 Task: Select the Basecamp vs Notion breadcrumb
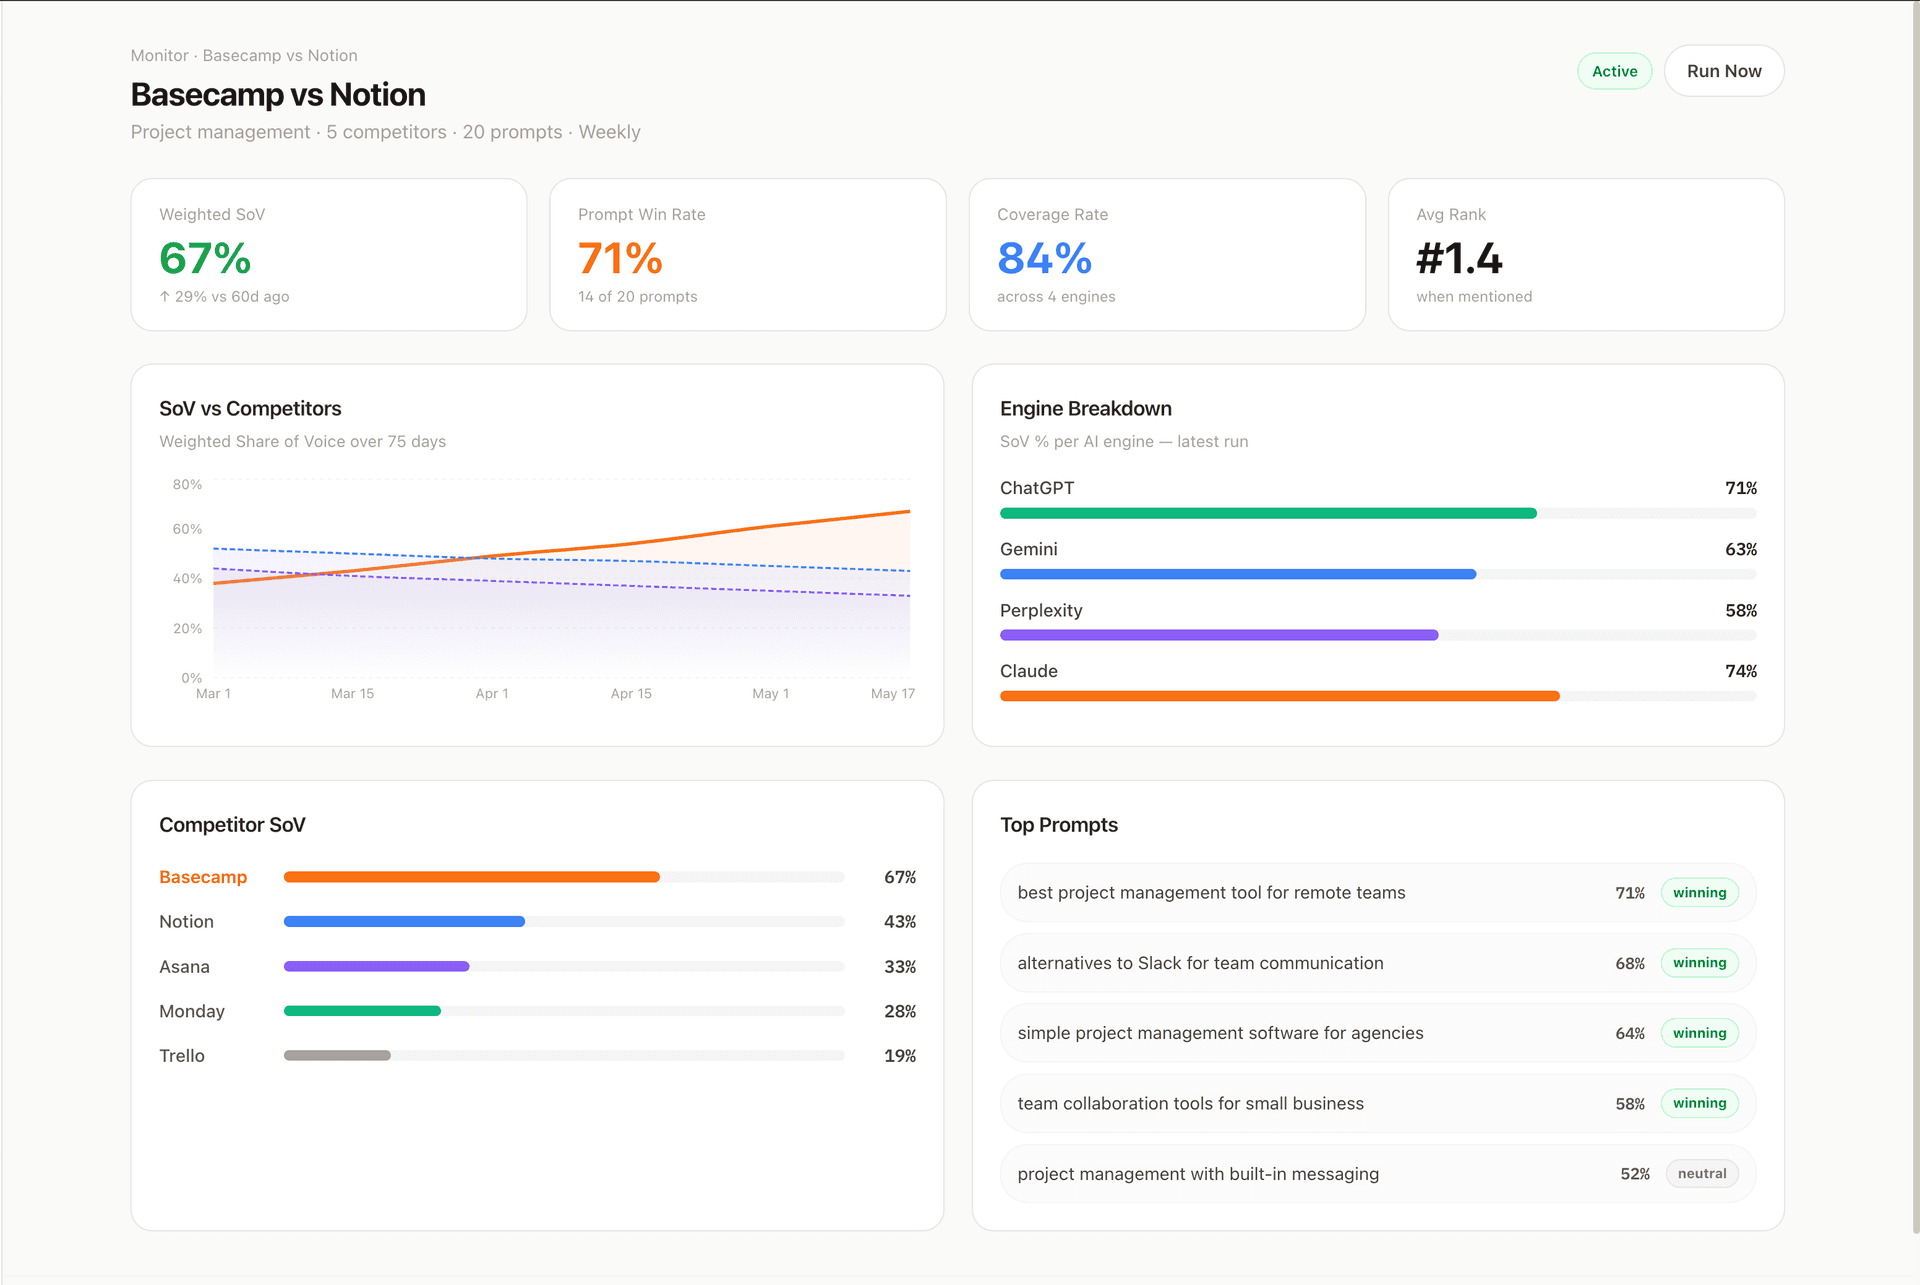(280, 55)
